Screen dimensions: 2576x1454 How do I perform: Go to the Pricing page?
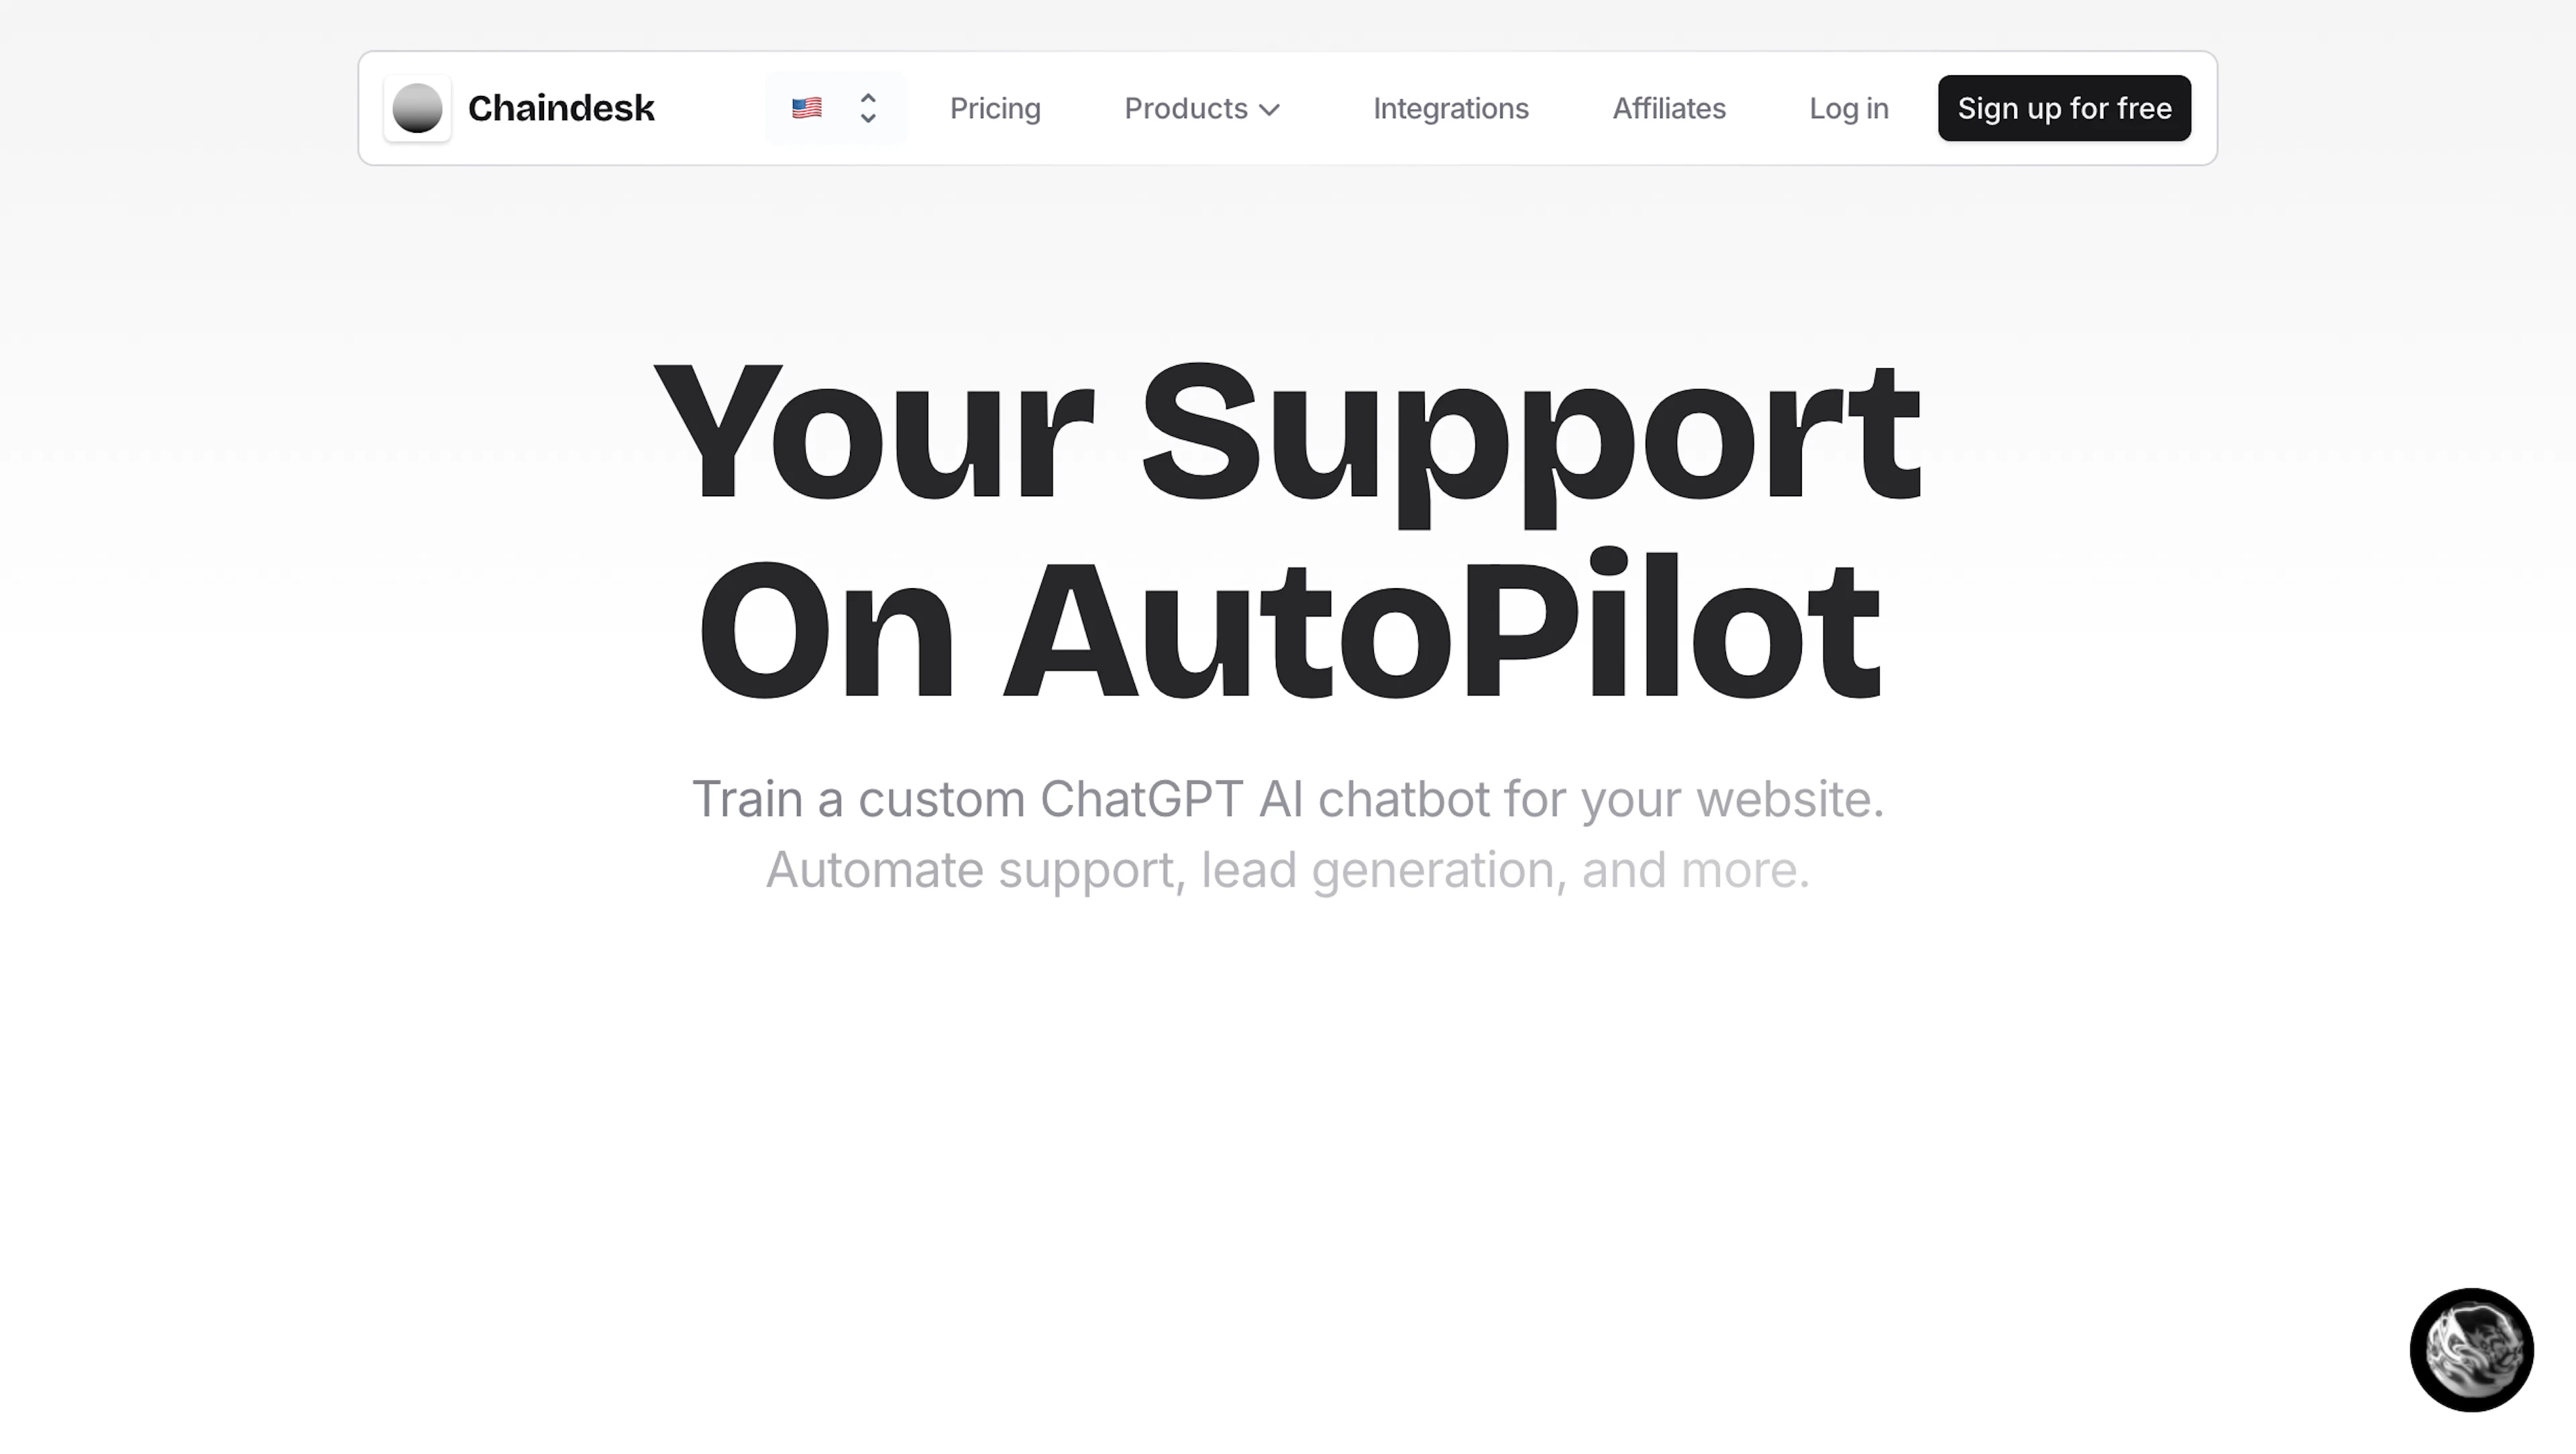pos(995,108)
